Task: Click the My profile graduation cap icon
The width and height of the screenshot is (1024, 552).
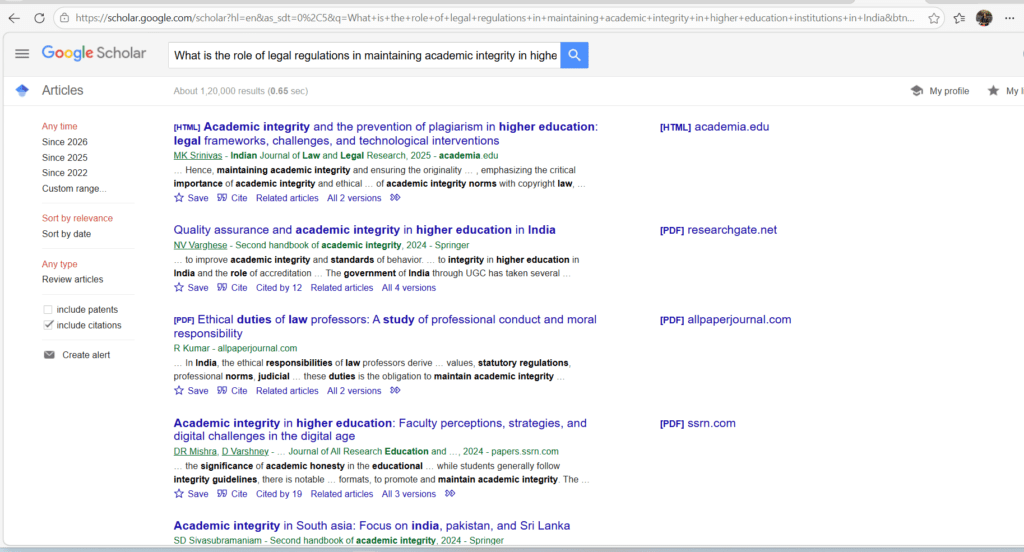Action: (x=917, y=91)
